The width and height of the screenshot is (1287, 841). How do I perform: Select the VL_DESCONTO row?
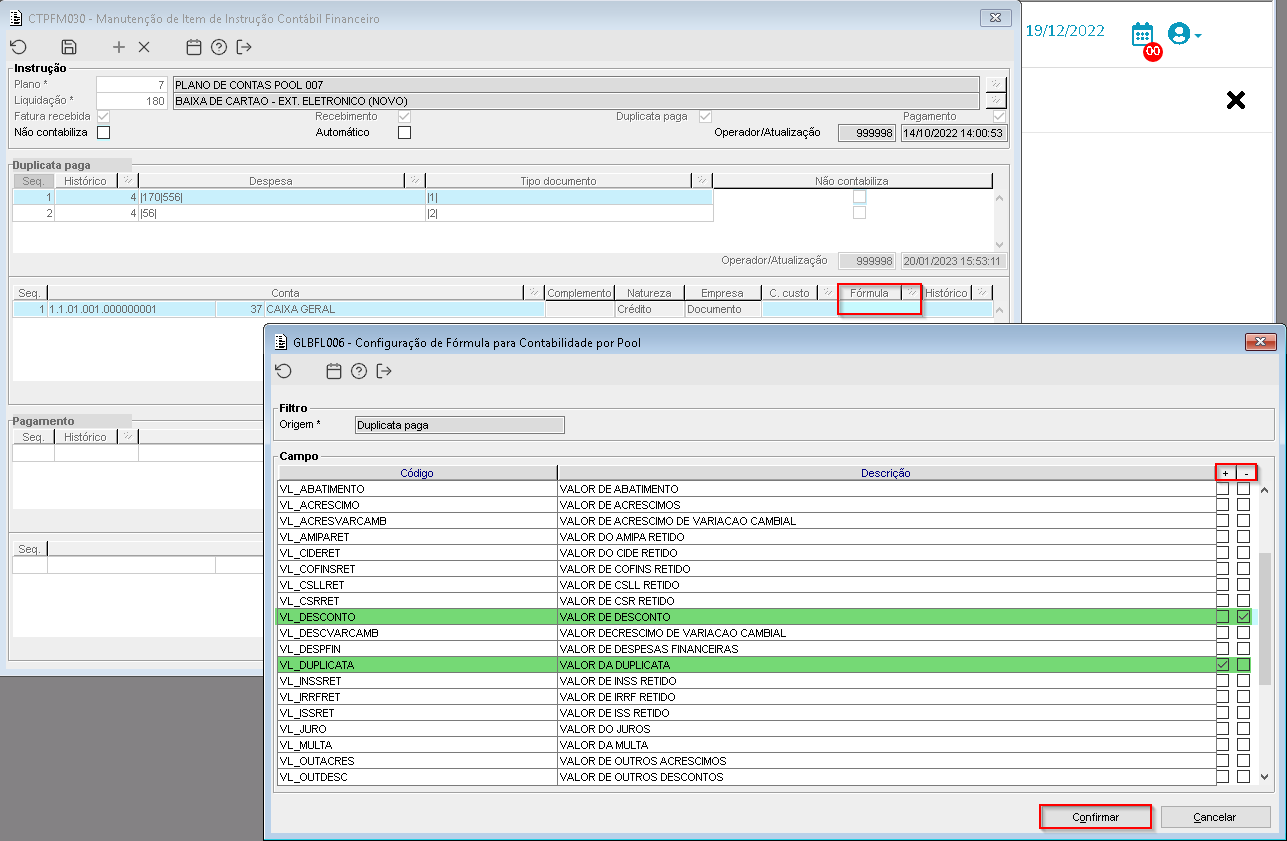(x=746, y=617)
